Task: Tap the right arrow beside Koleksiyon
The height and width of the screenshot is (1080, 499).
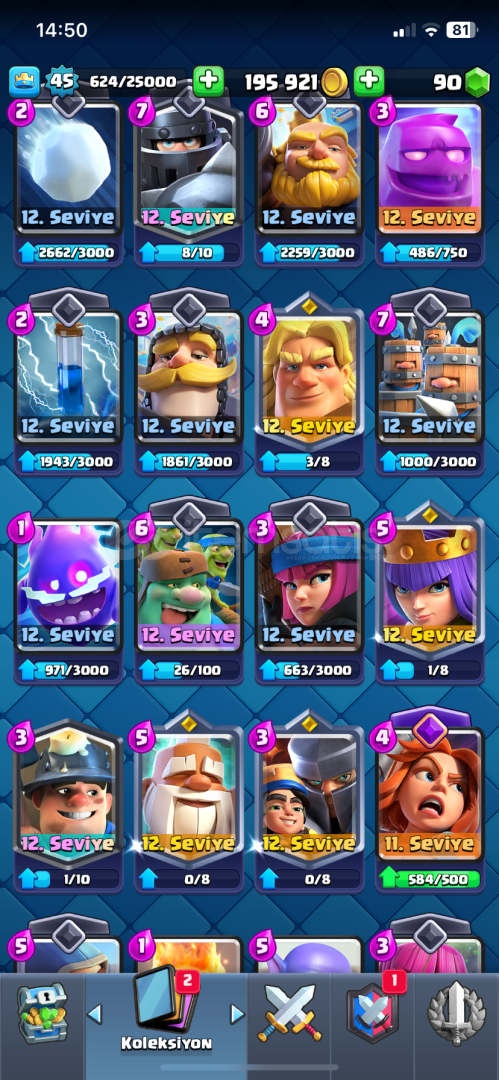Action: click(237, 1013)
